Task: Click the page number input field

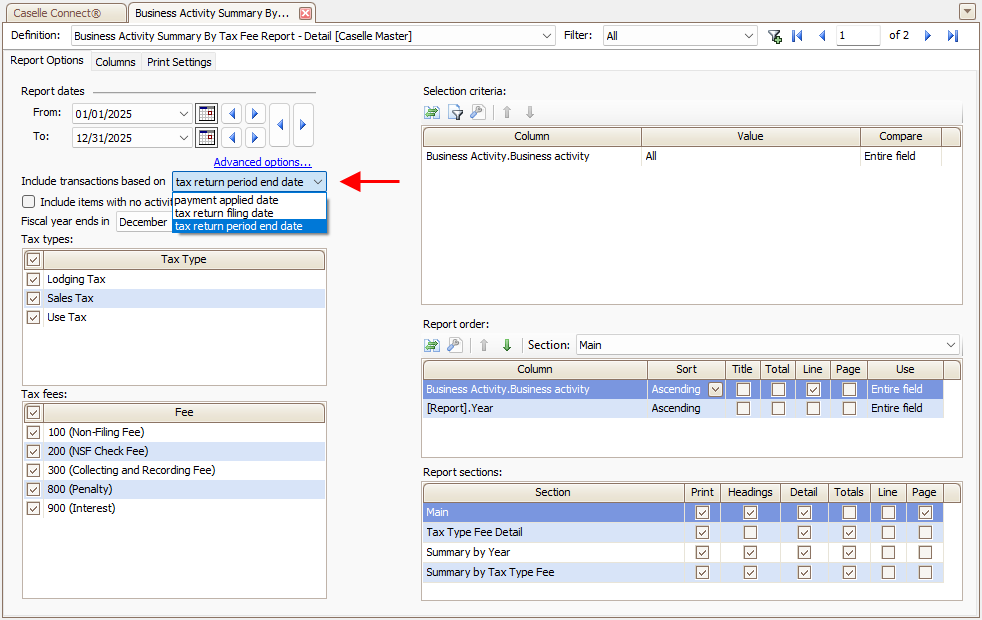Action: [858, 36]
